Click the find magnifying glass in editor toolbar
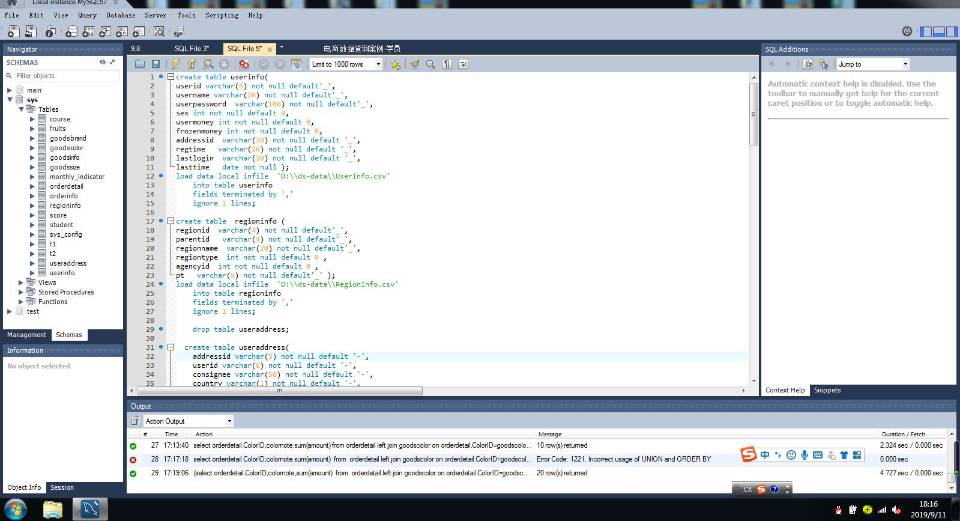 click(431, 64)
